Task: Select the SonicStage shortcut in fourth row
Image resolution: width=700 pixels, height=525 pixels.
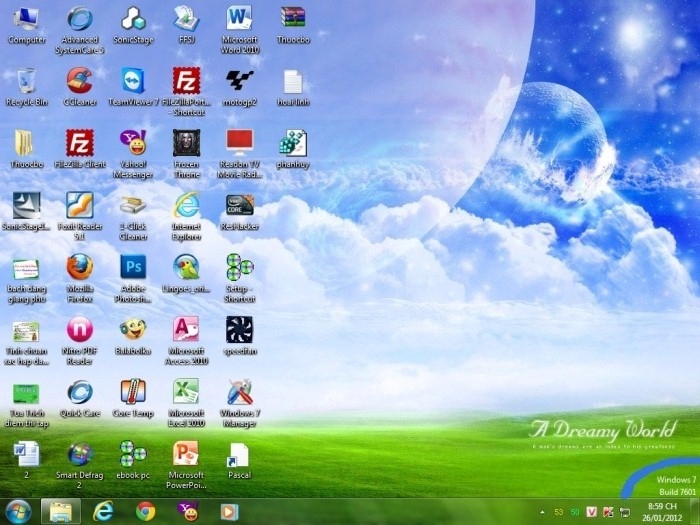Action: pos(26,212)
